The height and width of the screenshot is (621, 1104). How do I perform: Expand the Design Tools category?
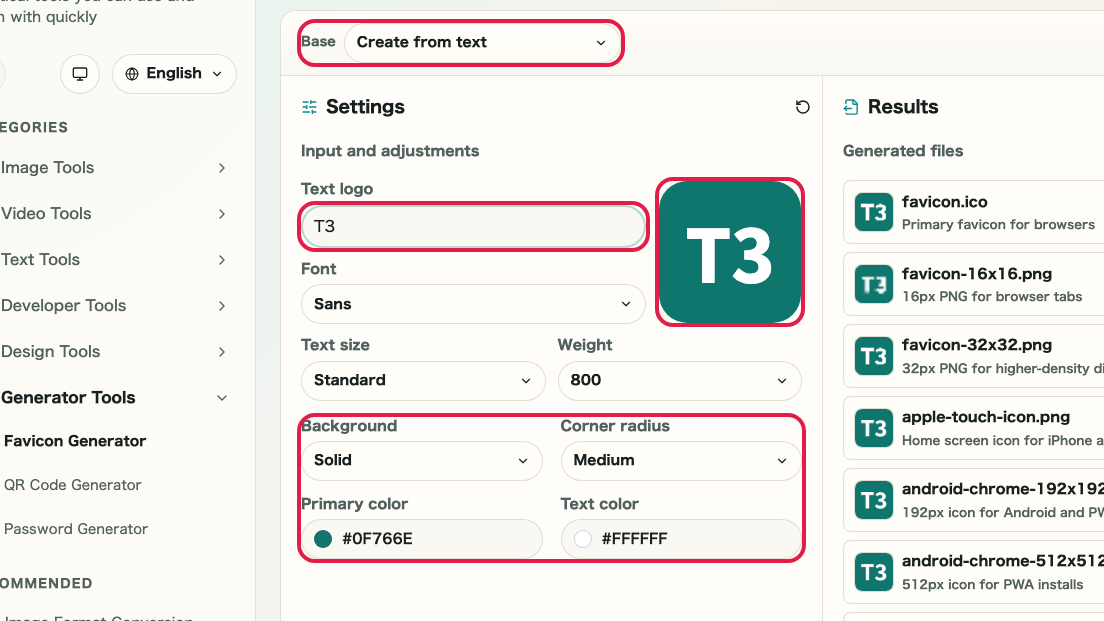(x=113, y=351)
